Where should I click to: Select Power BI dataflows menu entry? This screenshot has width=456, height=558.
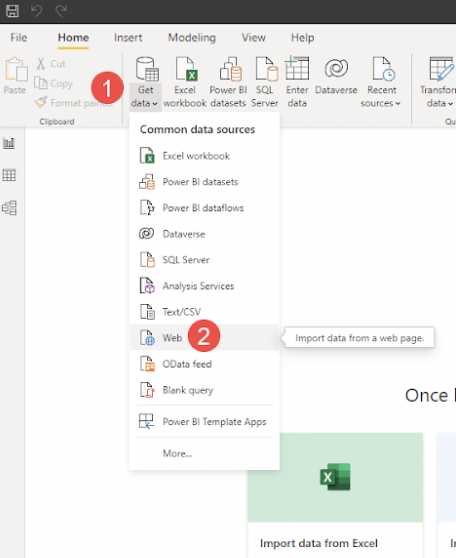[x=204, y=208]
